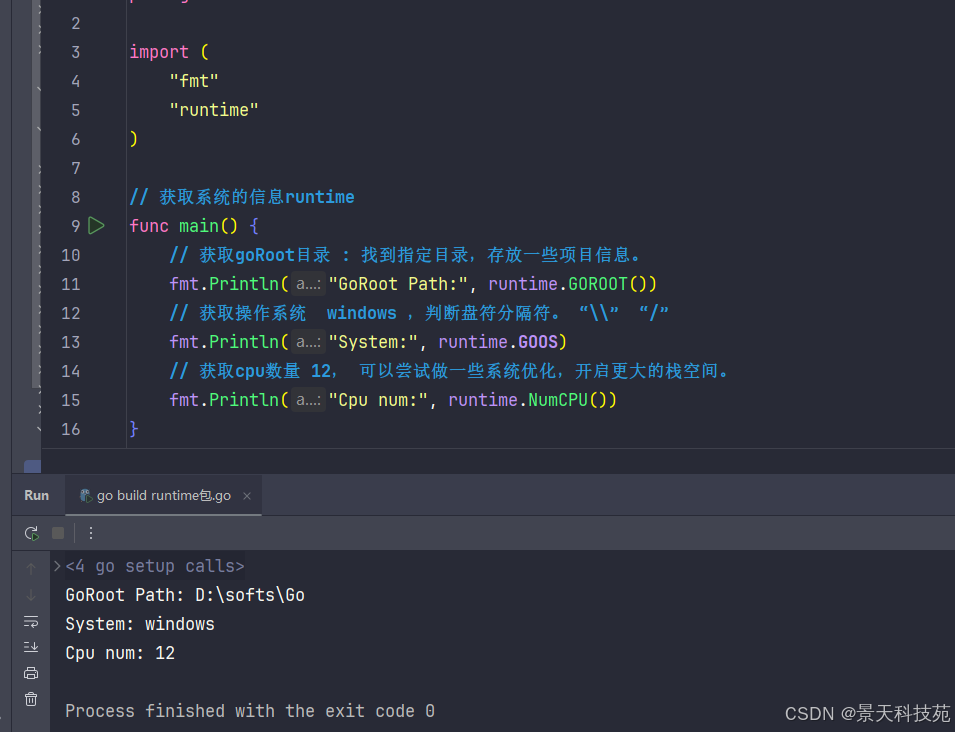The image size is (955, 732).
Task: Stop the running process
Action: pyautogui.click(x=58, y=533)
